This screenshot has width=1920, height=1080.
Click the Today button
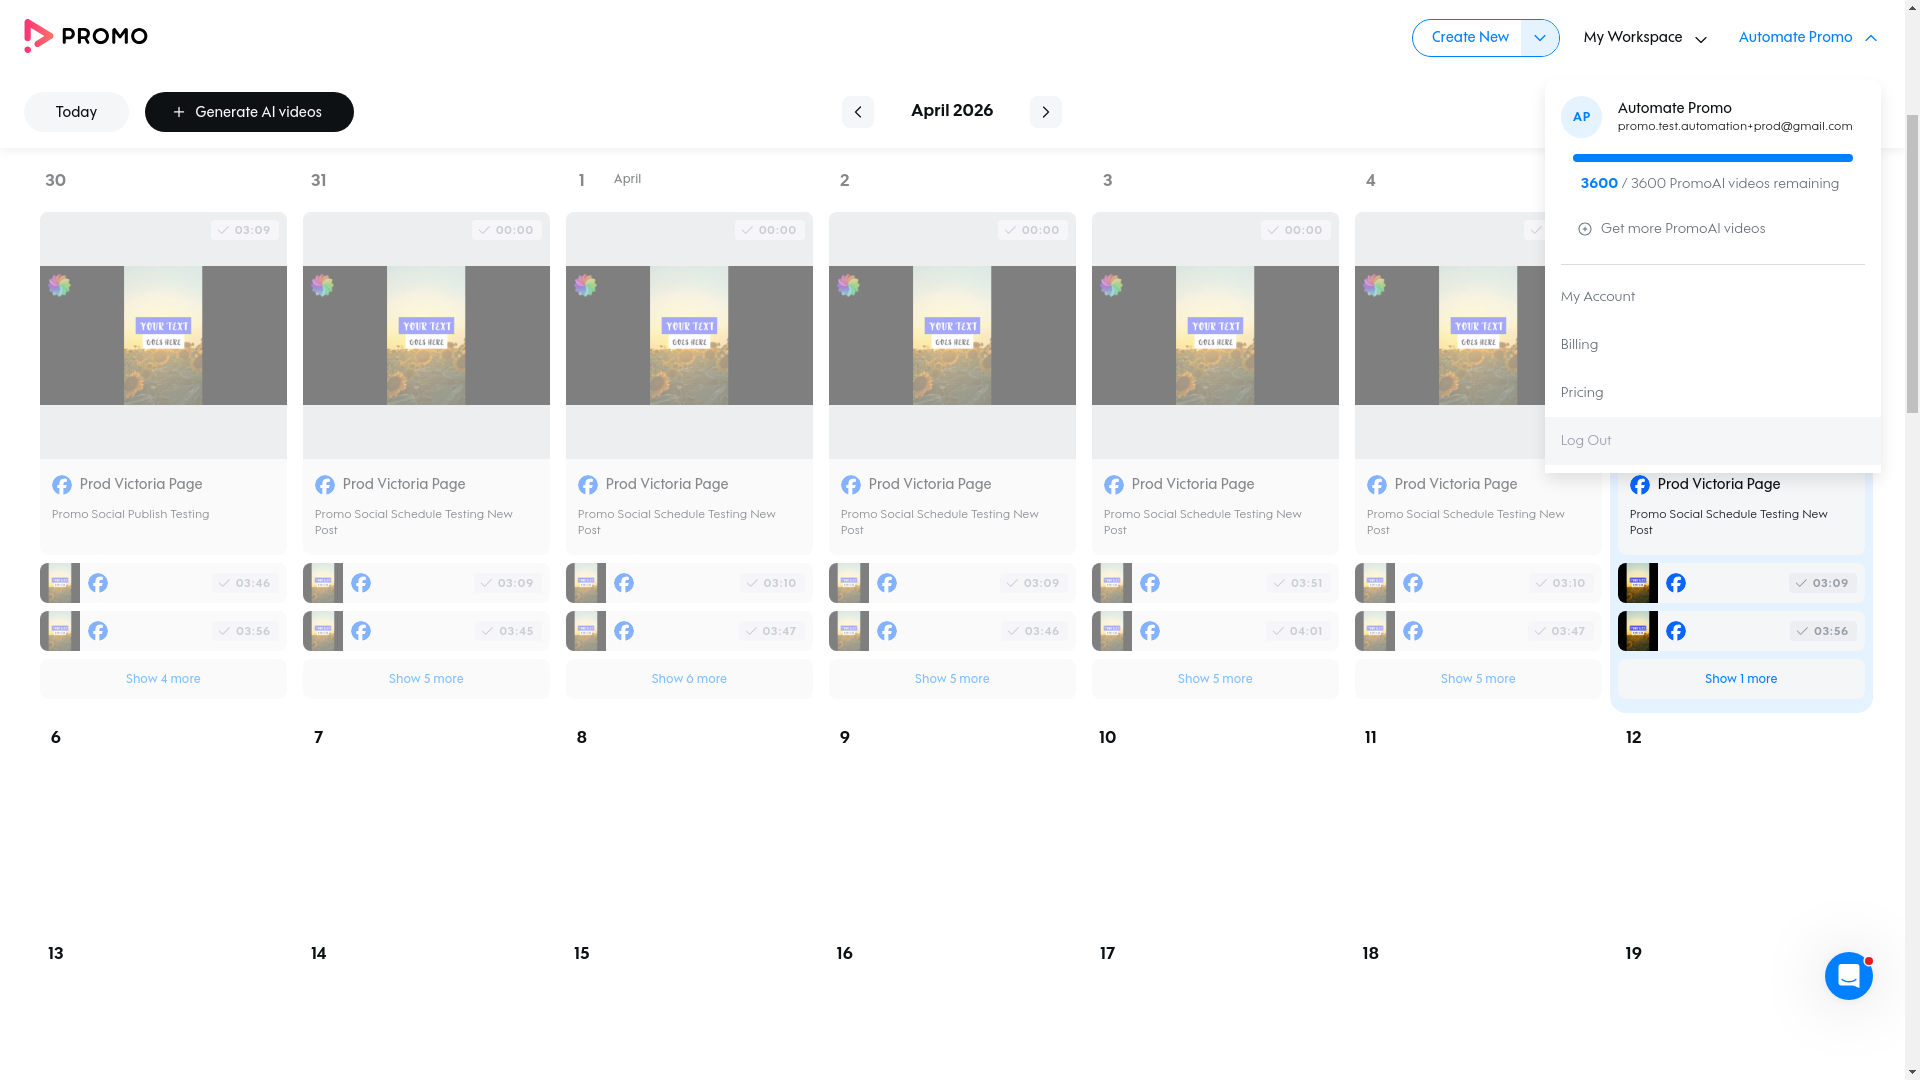coord(76,111)
